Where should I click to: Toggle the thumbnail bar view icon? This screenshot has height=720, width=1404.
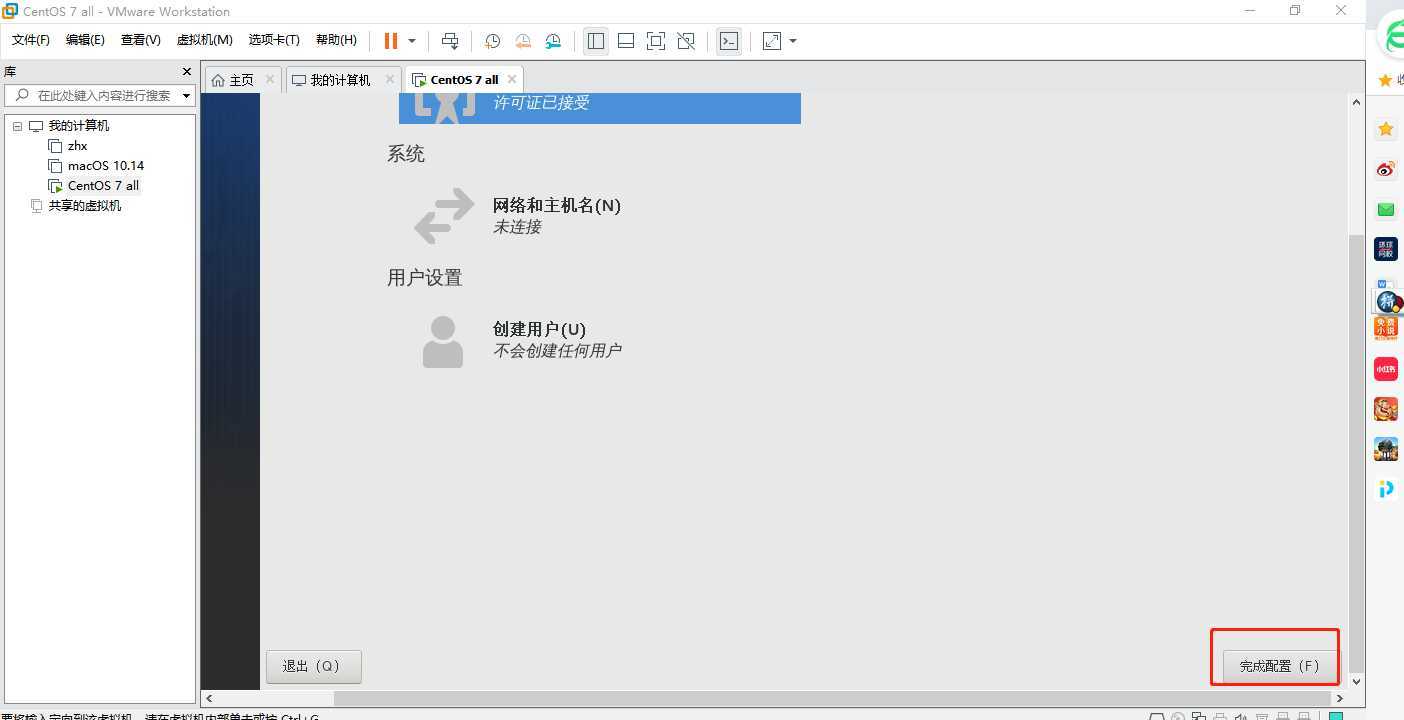pos(626,41)
